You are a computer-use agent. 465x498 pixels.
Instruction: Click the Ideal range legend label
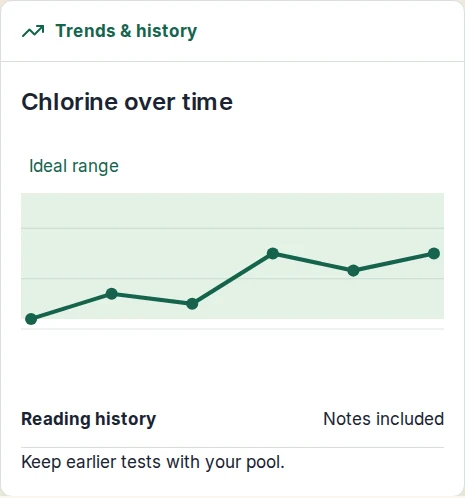point(74,166)
